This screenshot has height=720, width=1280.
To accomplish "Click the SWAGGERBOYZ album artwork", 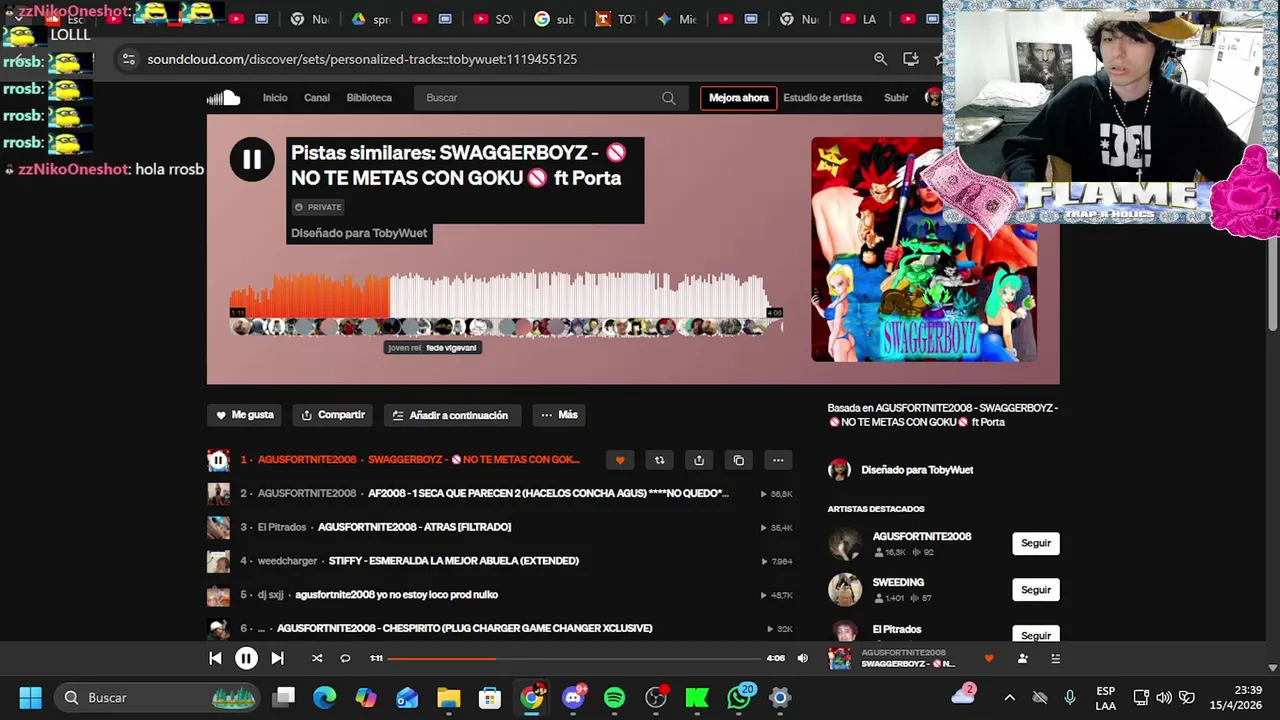I will click(x=924, y=249).
